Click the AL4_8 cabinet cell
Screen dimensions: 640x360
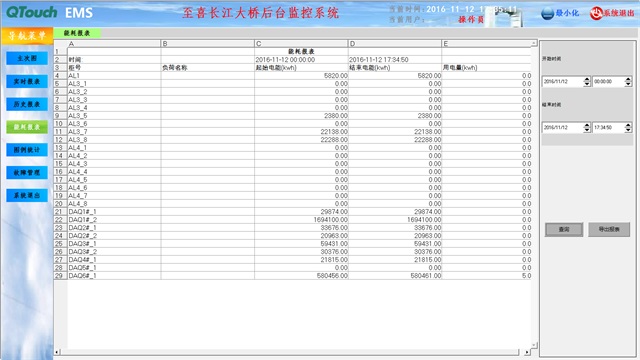[114, 204]
